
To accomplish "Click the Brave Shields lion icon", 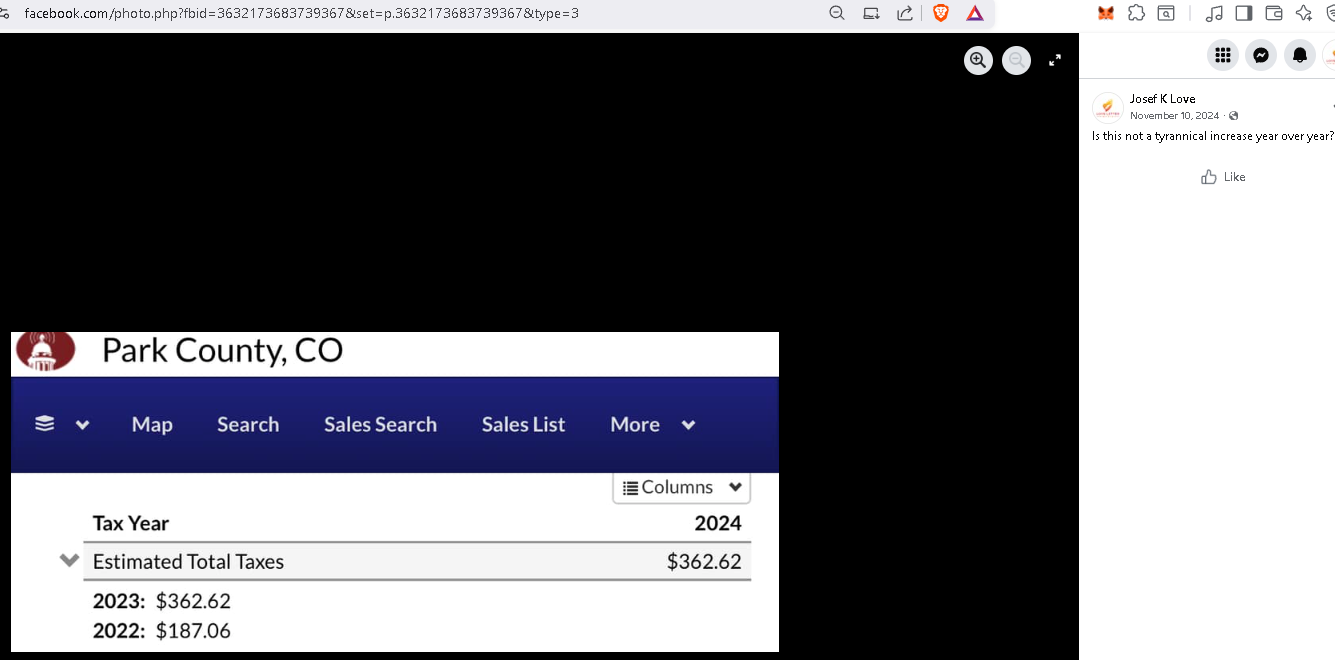I will coord(940,13).
